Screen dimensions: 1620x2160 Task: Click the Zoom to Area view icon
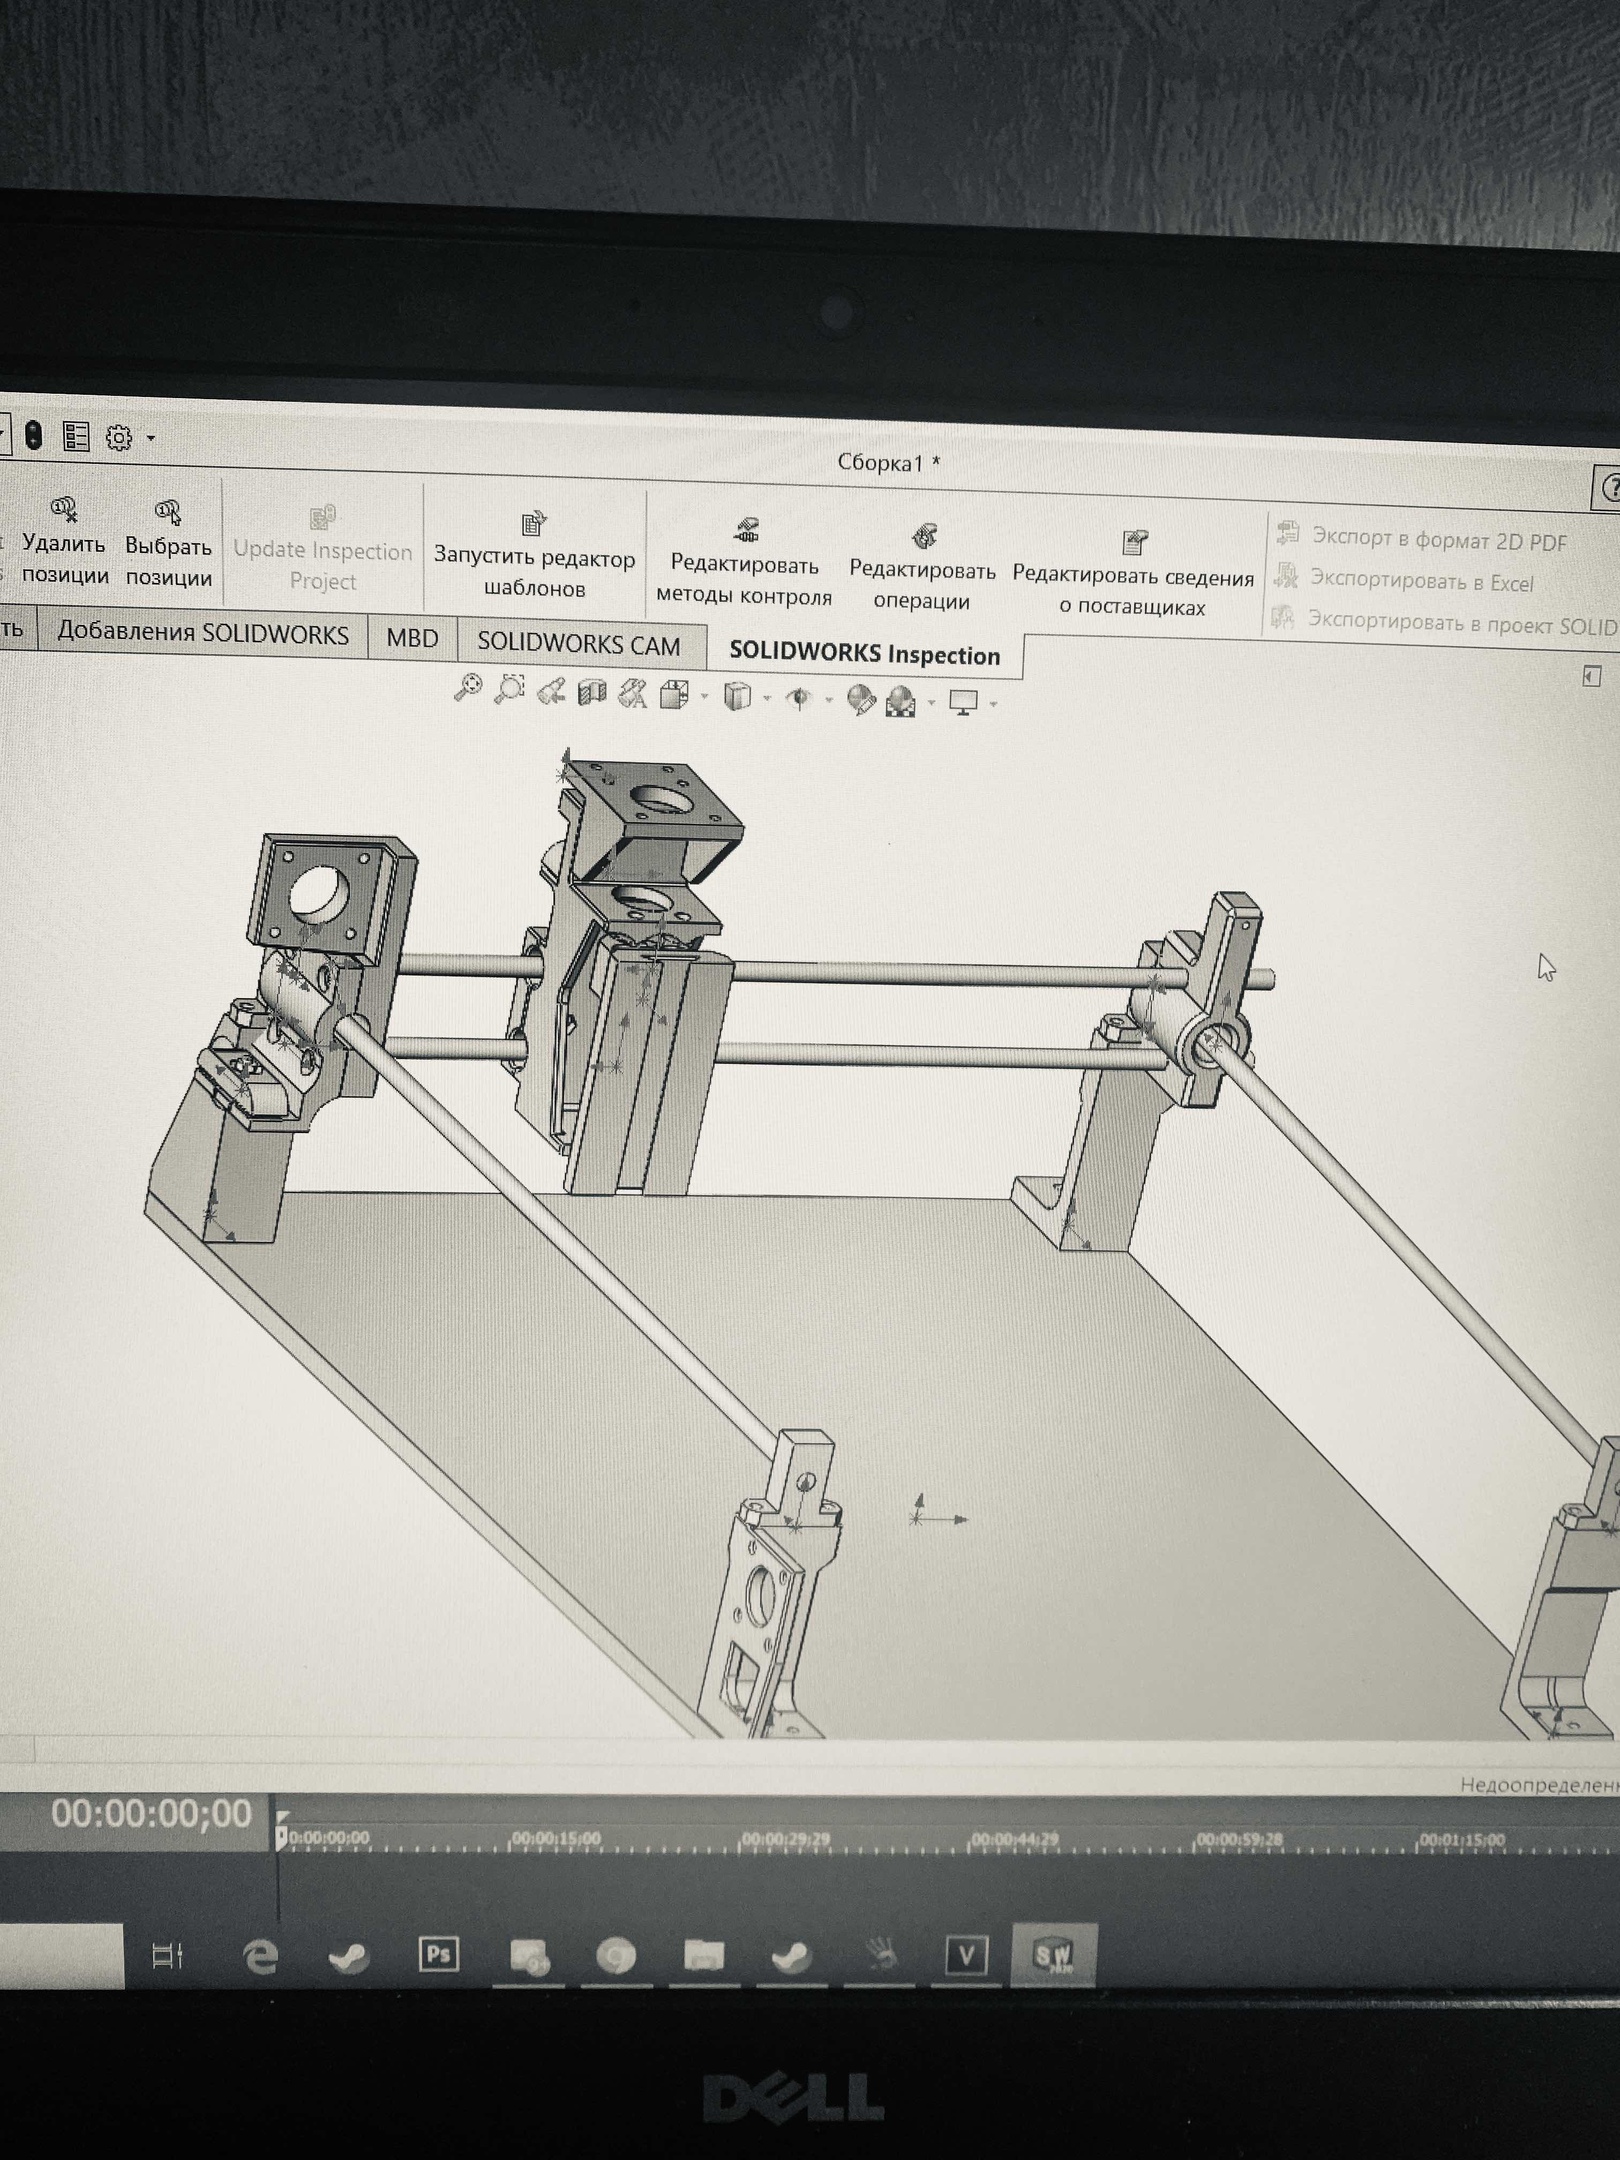click(x=510, y=689)
